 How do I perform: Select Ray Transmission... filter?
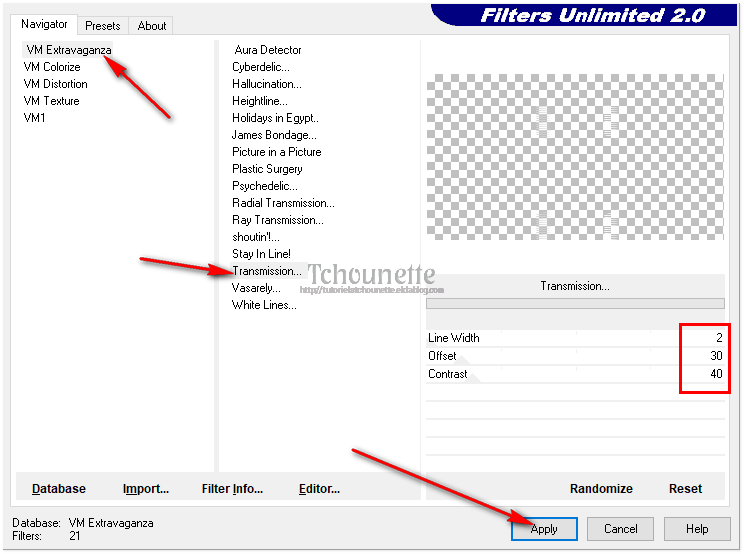(x=277, y=220)
